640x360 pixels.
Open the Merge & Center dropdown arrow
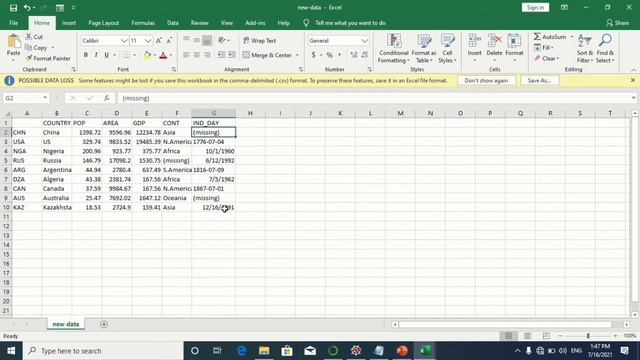point(297,55)
